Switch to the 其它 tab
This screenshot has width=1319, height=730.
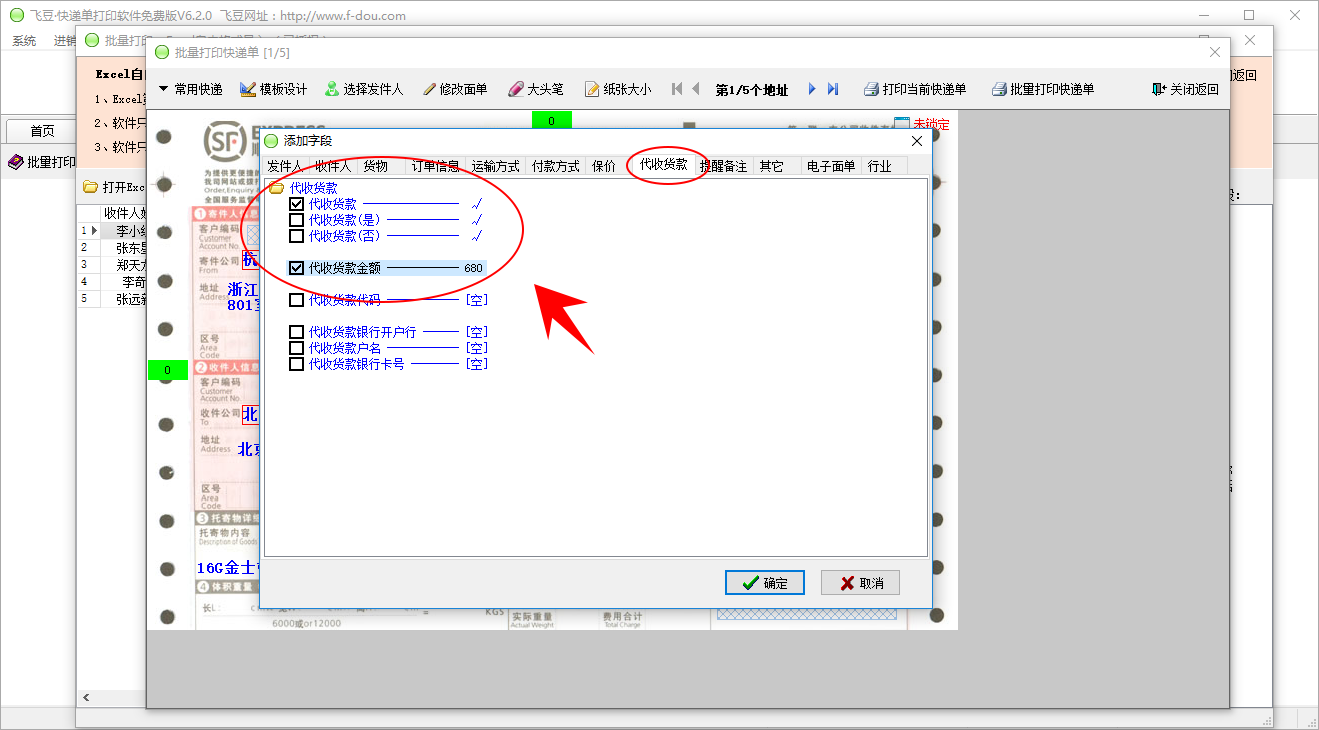(771, 166)
